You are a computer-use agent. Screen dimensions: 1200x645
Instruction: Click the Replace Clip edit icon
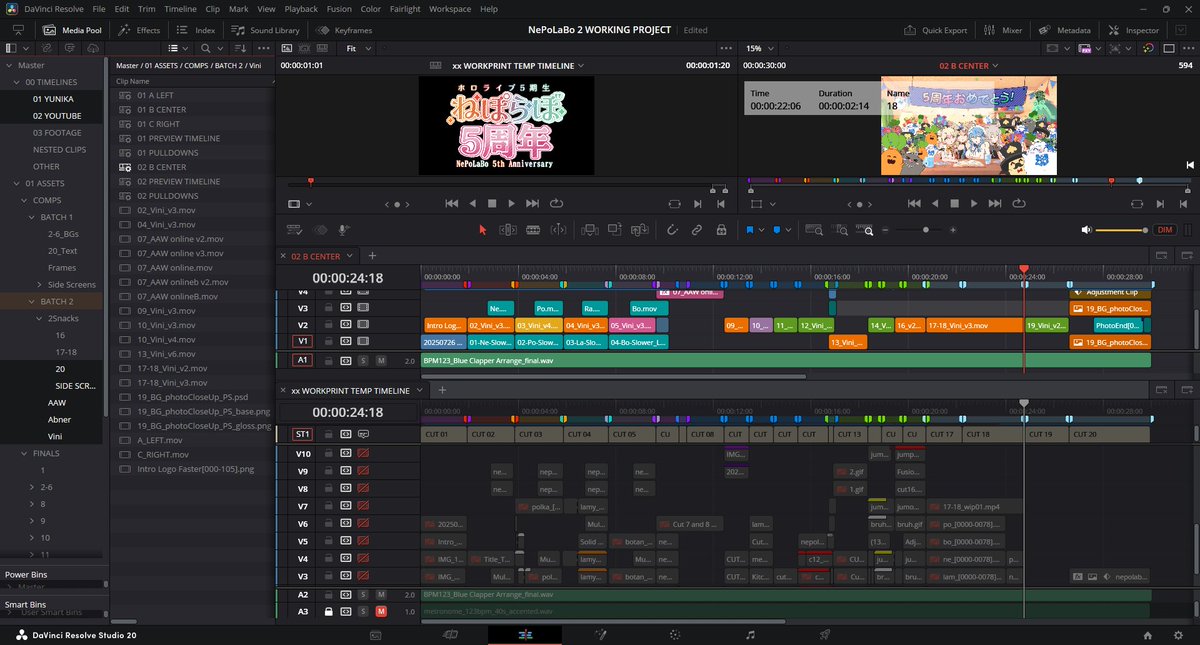click(639, 230)
